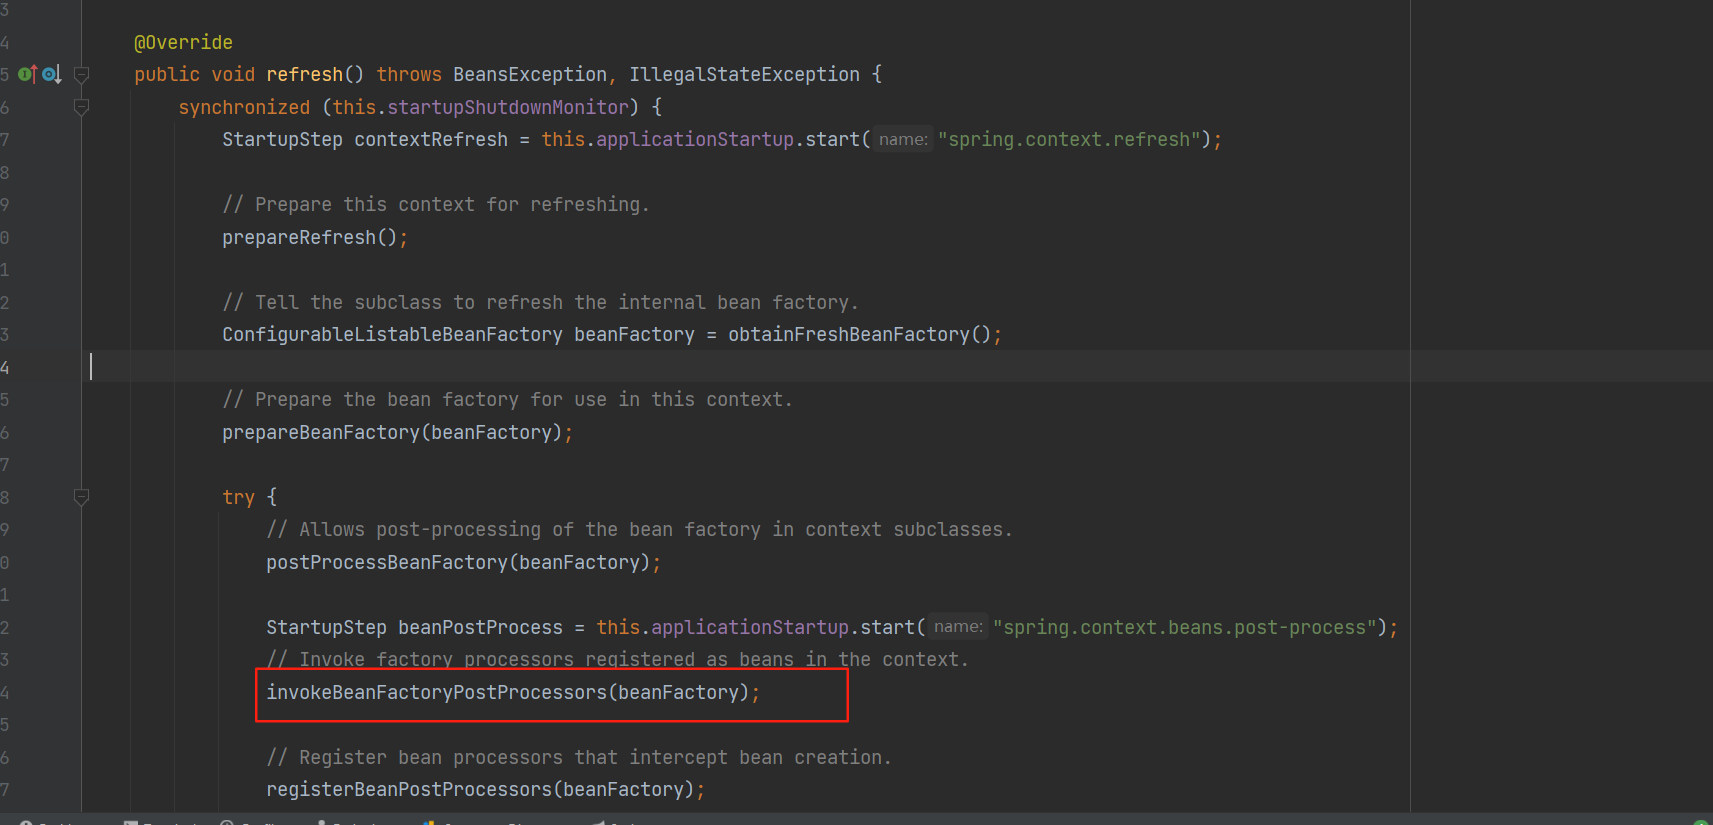The image size is (1713, 825).
Task: Click the "Allows post-processing" comment
Action: pyautogui.click(x=639, y=529)
